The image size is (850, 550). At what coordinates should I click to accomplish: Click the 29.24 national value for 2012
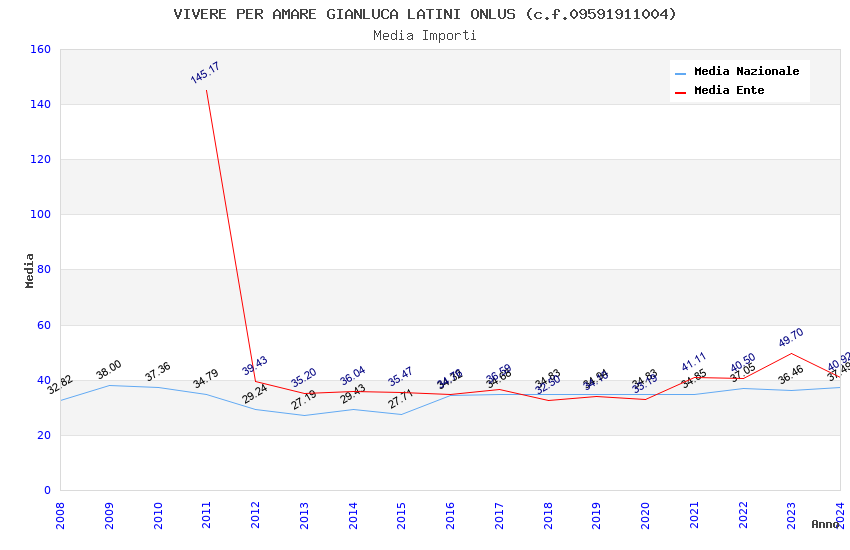(x=255, y=394)
